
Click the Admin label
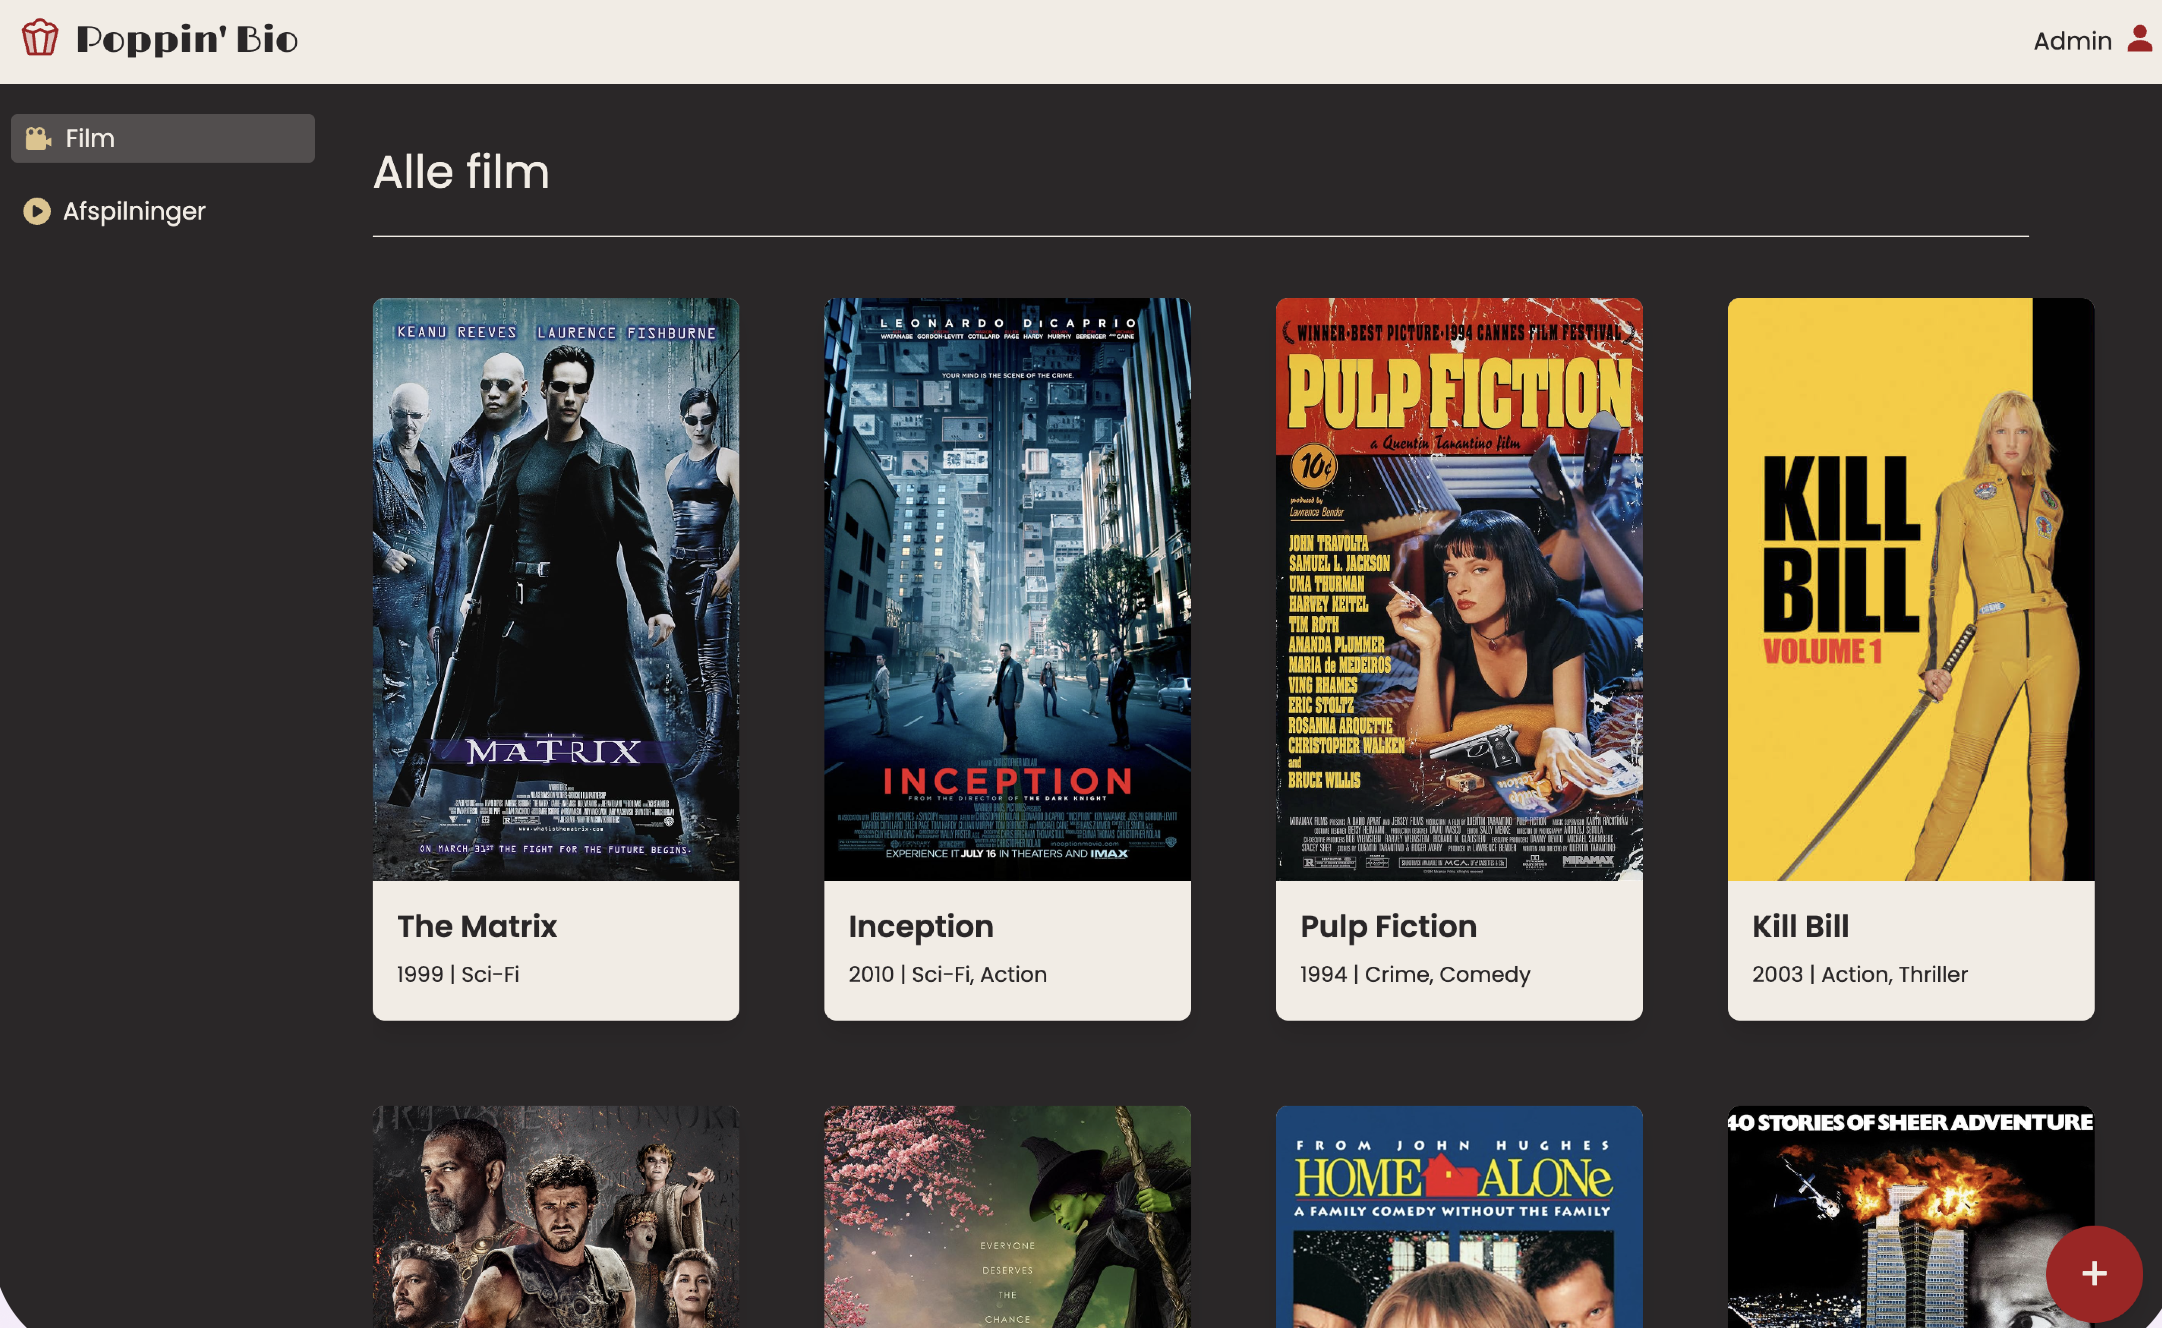2072,41
